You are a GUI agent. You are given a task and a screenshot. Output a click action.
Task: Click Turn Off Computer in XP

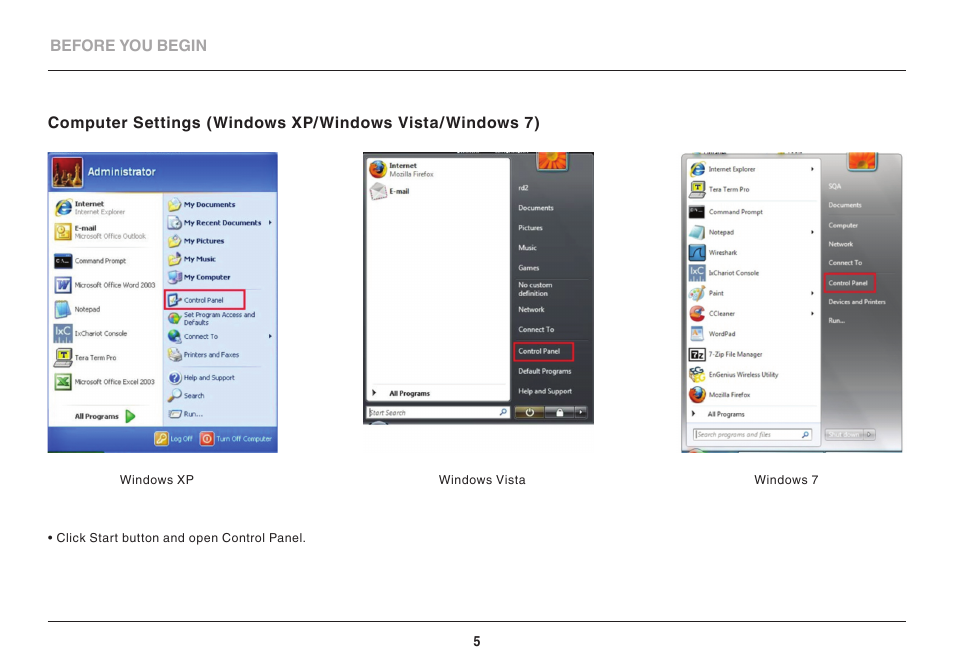(x=236, y=438)
